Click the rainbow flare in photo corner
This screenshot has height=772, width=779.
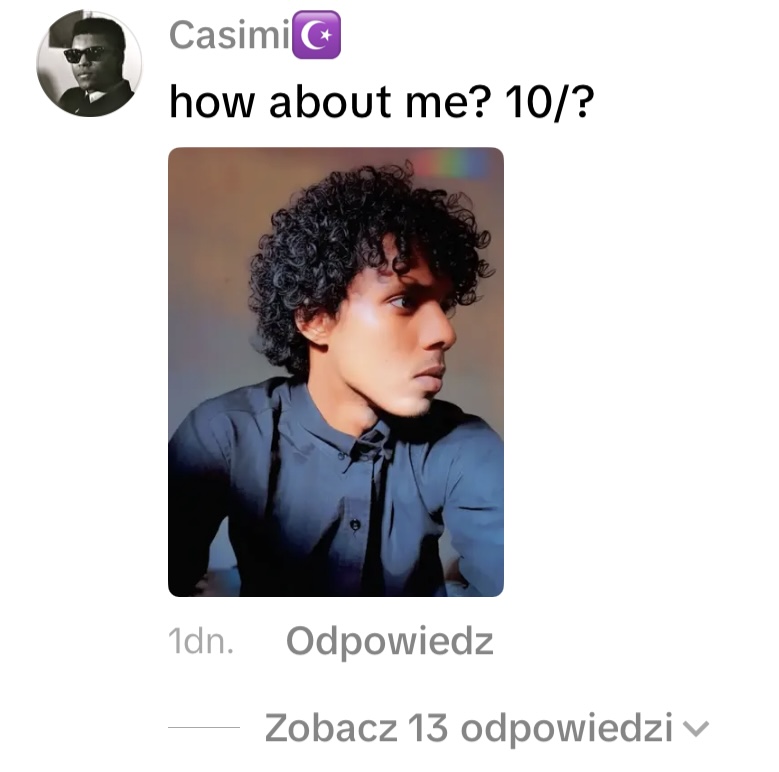[x=455, y=162]
